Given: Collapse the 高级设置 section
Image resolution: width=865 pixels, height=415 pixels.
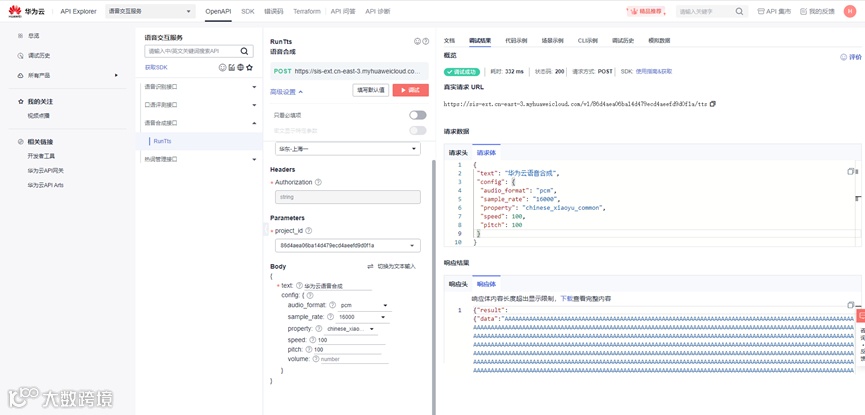Looking at the screenshot, I should tap(286, 92).
